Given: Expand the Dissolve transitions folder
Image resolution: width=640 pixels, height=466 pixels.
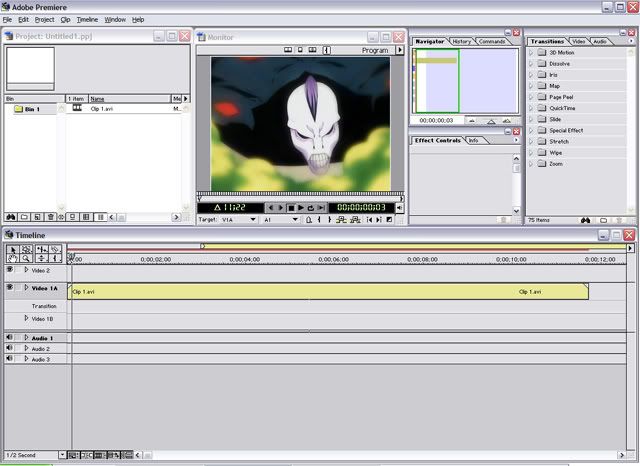Looking at the screenshot, I should coord(531,64).
